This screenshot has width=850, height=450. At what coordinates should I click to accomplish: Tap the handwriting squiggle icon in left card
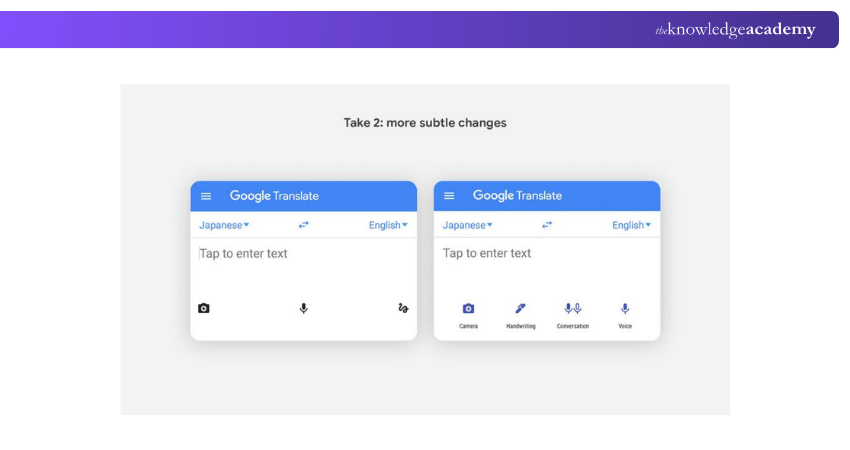pyautogui.click(x=403, y=308)
